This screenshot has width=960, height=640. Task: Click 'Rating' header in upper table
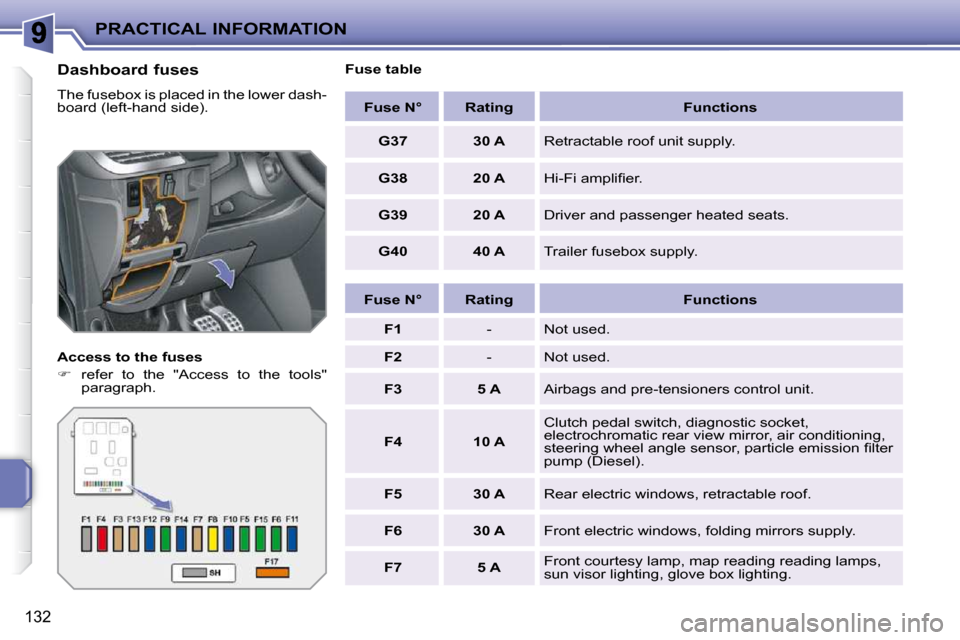click(x=489, y=107)
